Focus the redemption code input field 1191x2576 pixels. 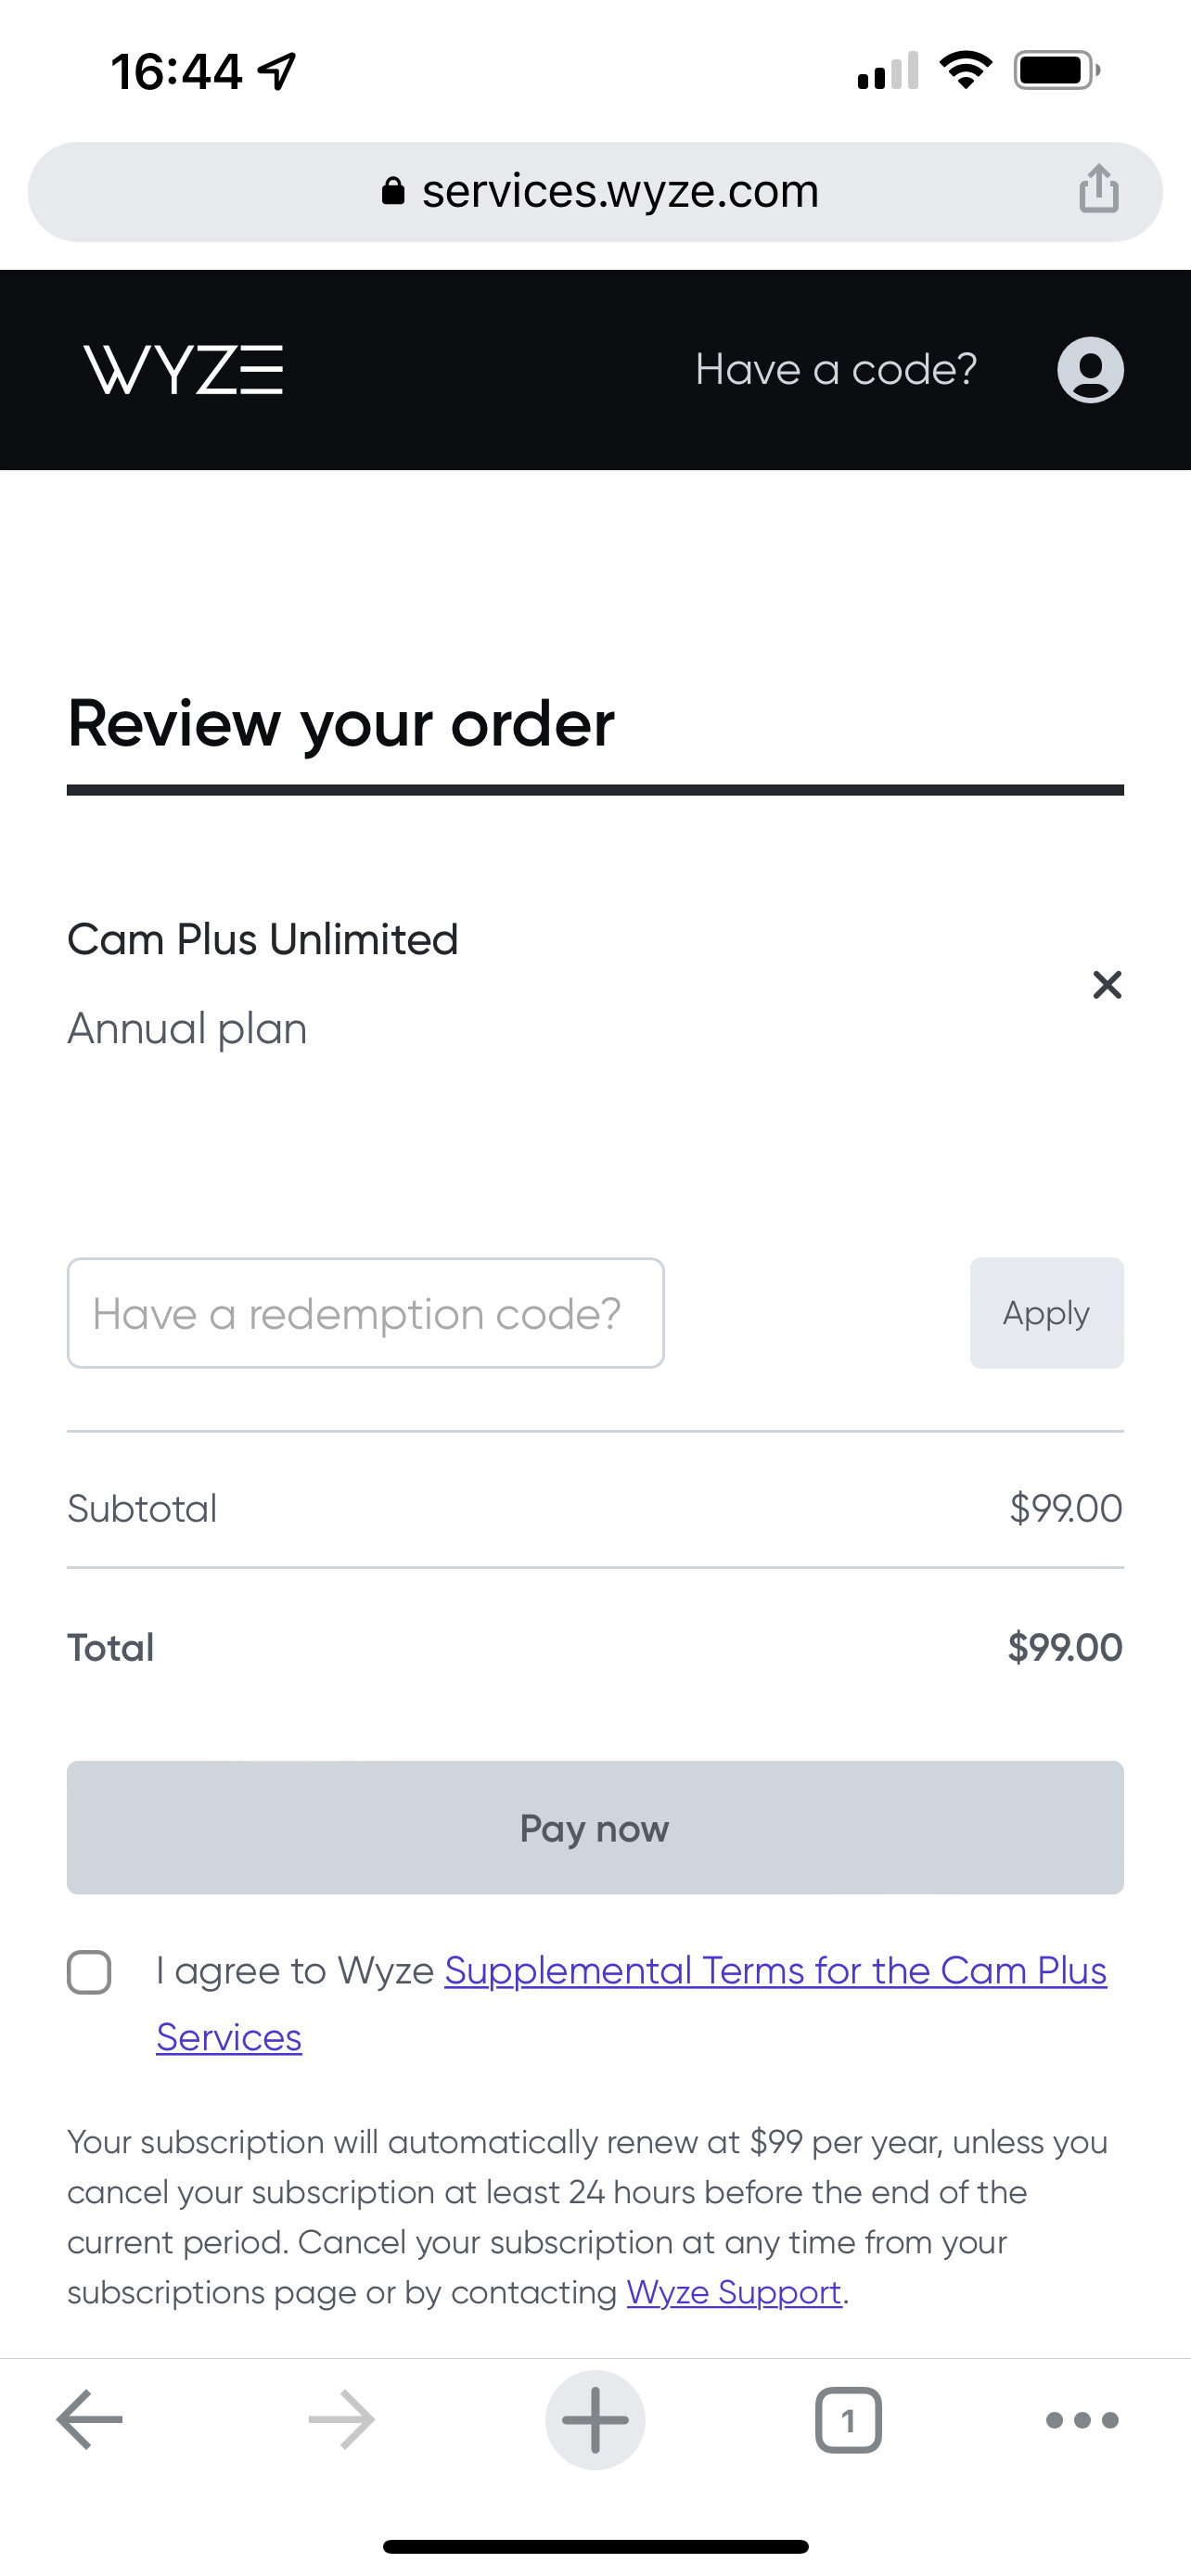tap(365, 1313)
